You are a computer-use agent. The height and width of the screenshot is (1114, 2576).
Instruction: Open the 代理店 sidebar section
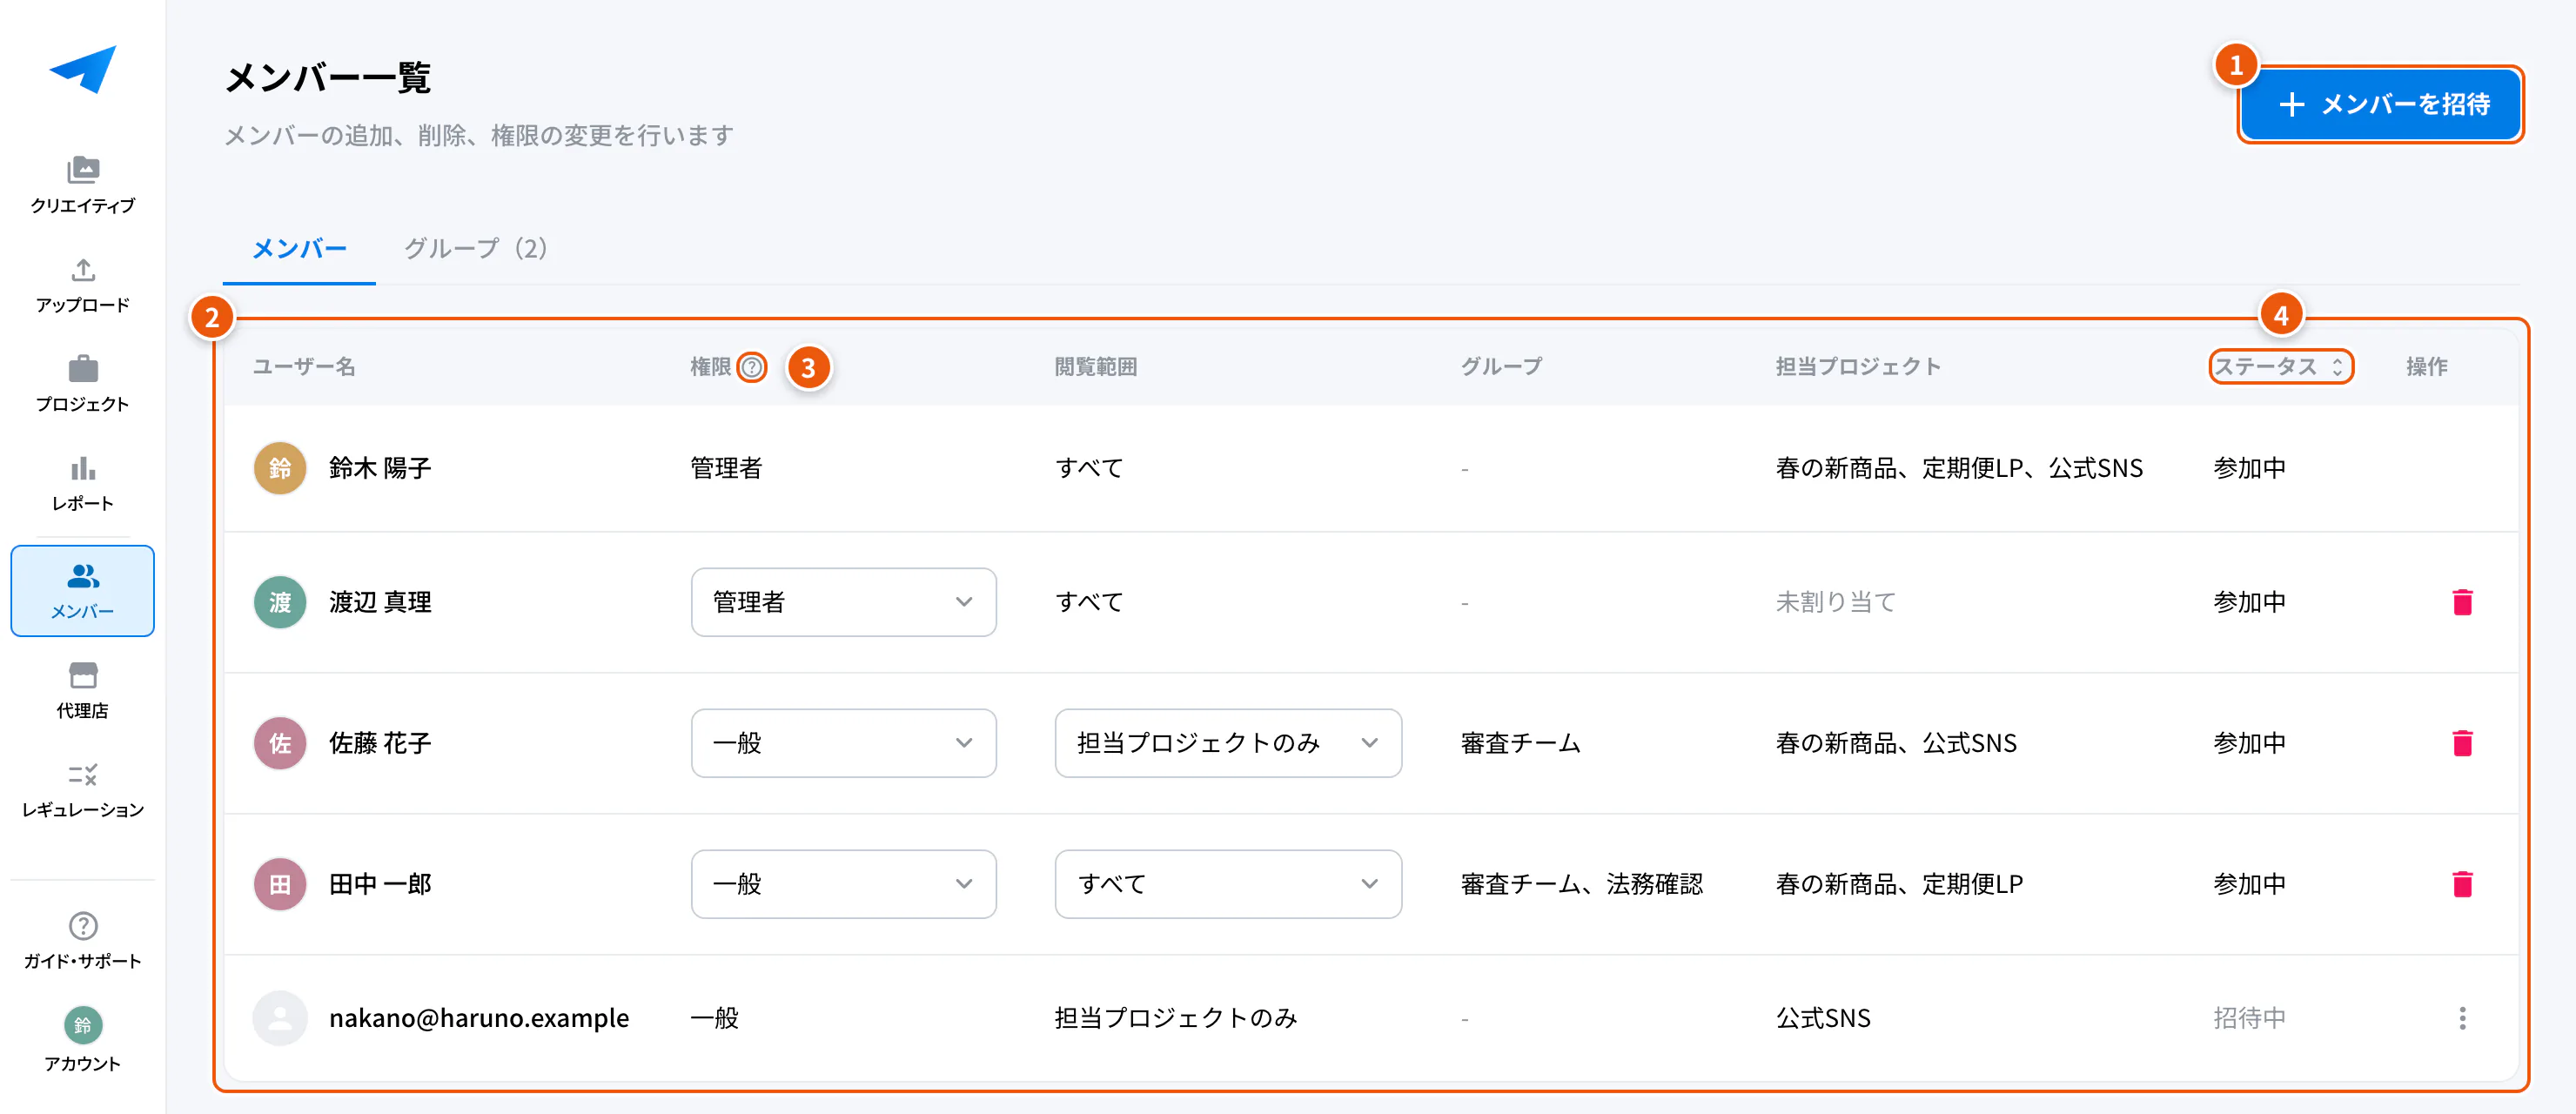pyautogui.click(x=83, y=690)
